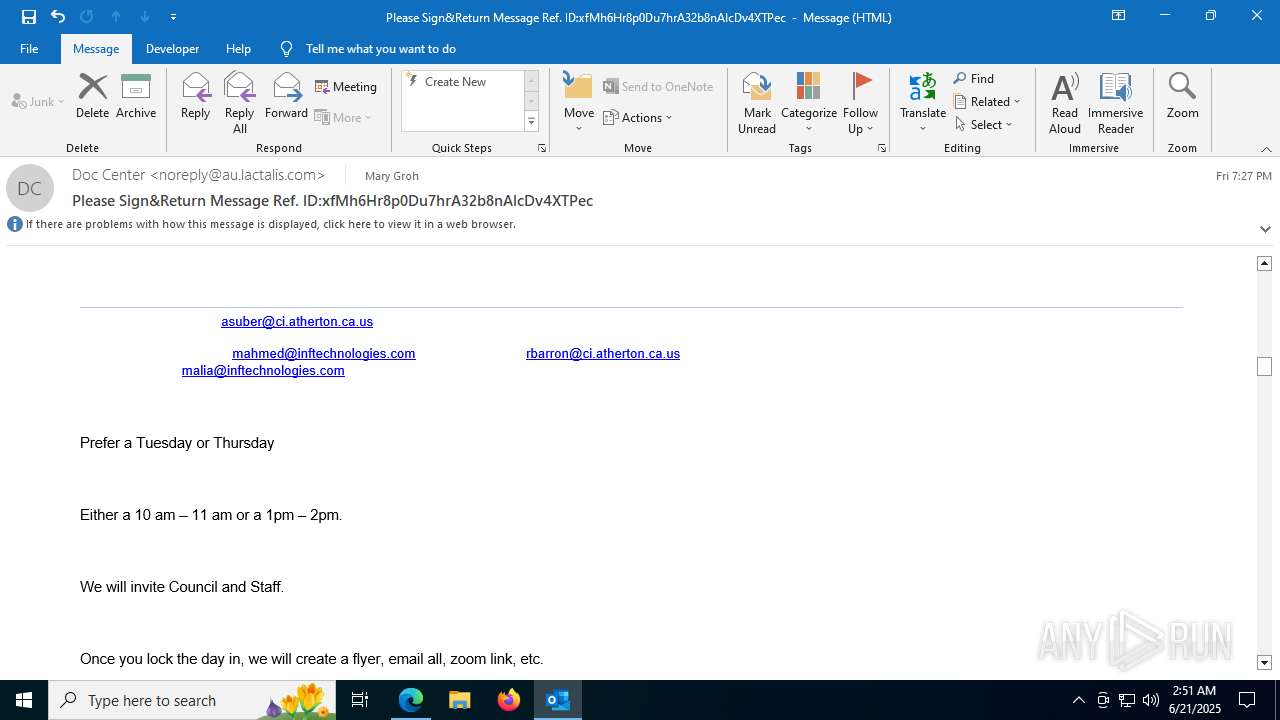This screenshot has height=720, width=1280.
Task: Click the taskbar search box
Action: (x=192, y=700)
